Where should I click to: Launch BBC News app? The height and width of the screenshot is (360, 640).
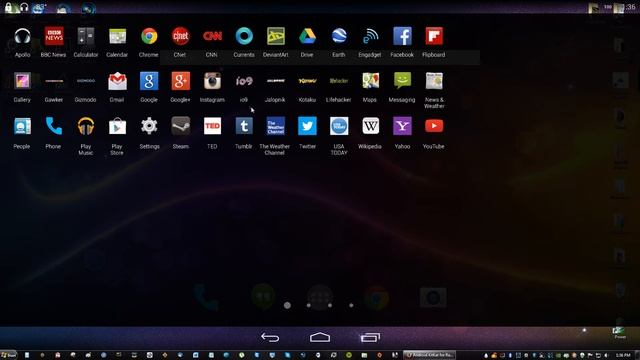[x=54, y=36]
